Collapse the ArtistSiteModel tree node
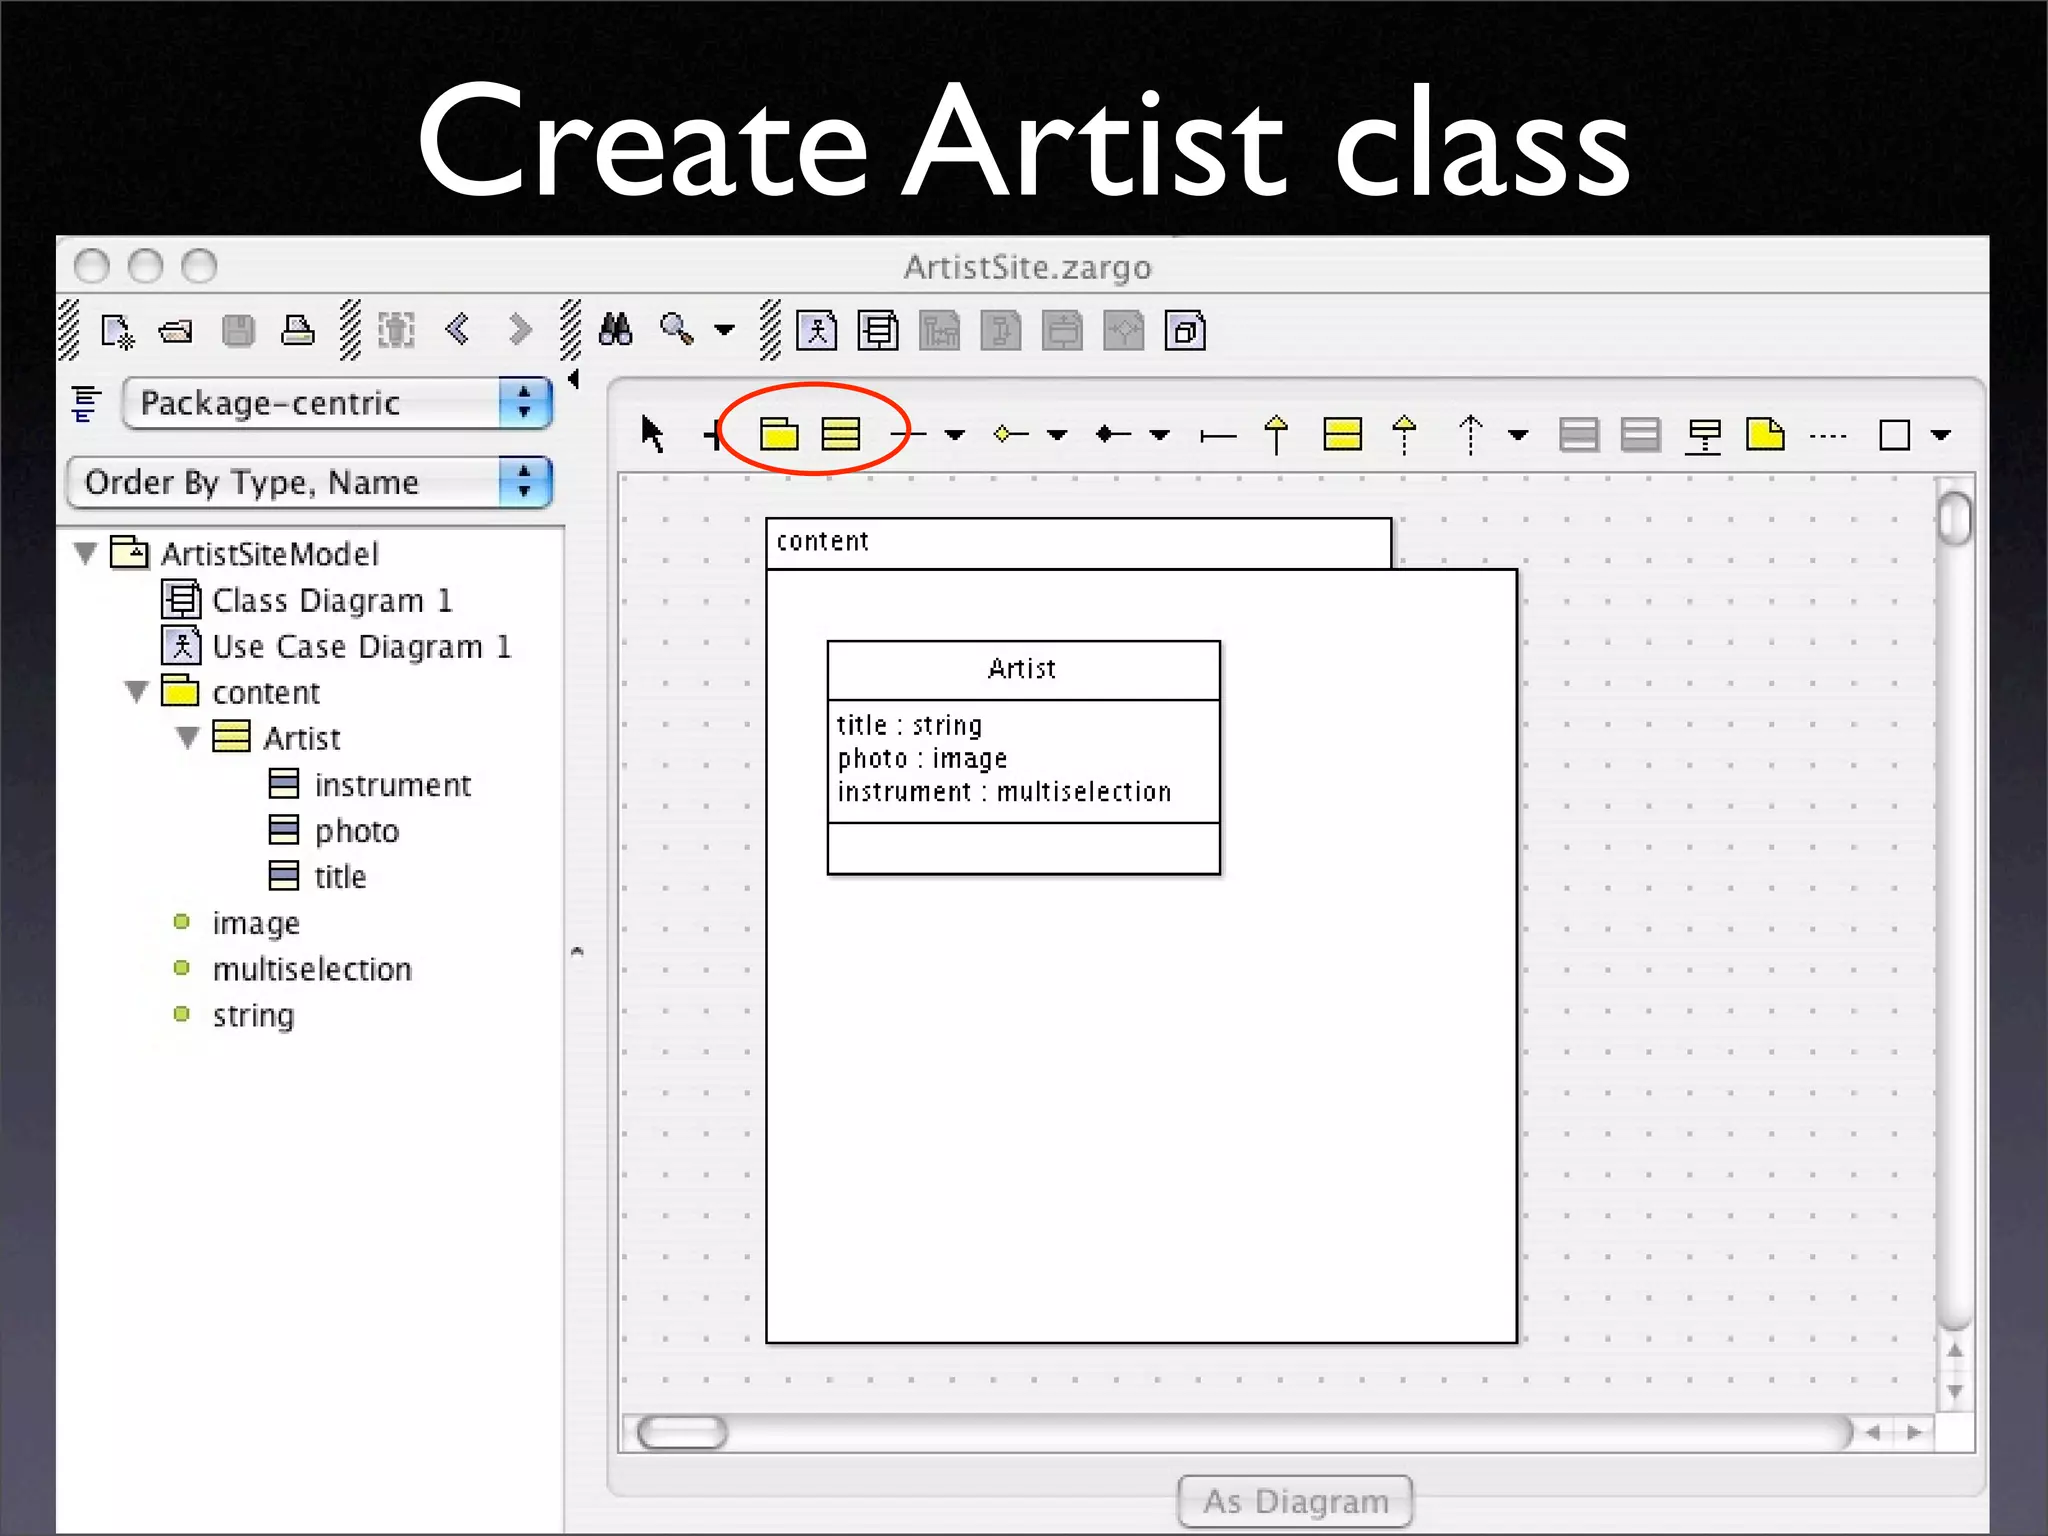Screen dimensions: 2048x1536 coord(86,553)
